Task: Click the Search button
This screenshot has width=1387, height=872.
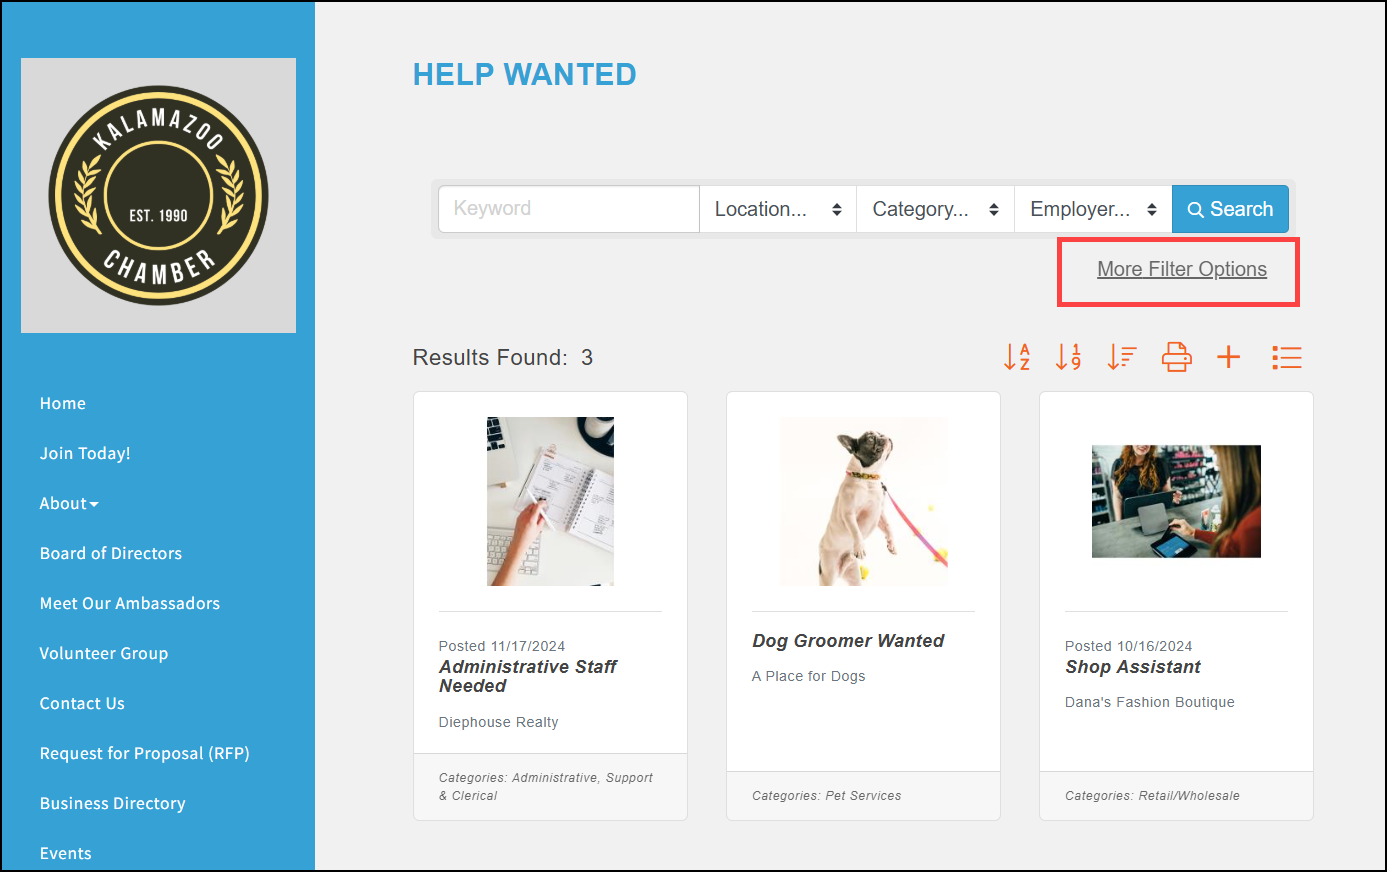Action: (1230, 209)
